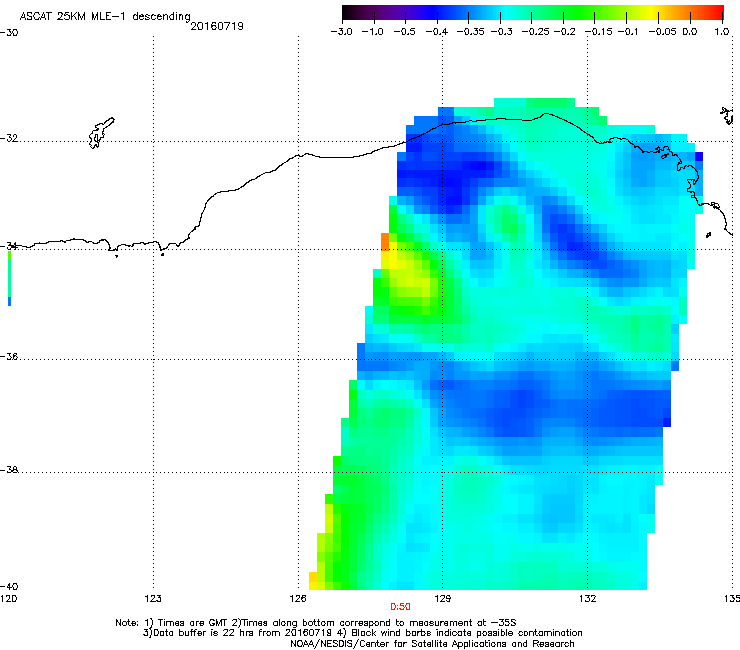The width and height of the screenshot is (740, 650).
Task: Click the date label 20160719 near title
Action: [x=217, y=26]
